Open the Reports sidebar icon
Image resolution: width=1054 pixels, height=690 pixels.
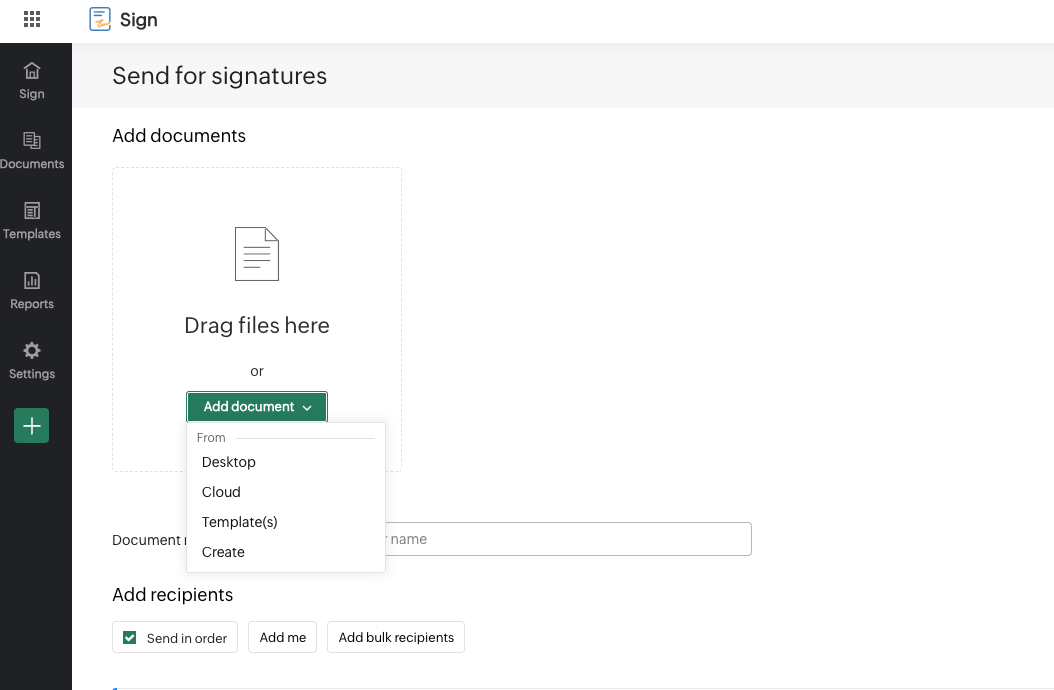click(32, 281)
